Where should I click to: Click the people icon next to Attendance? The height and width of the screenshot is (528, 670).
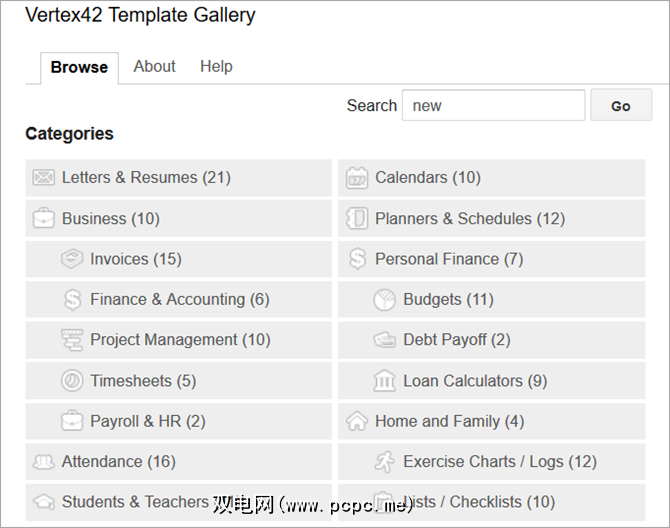(x=43, y=462)
